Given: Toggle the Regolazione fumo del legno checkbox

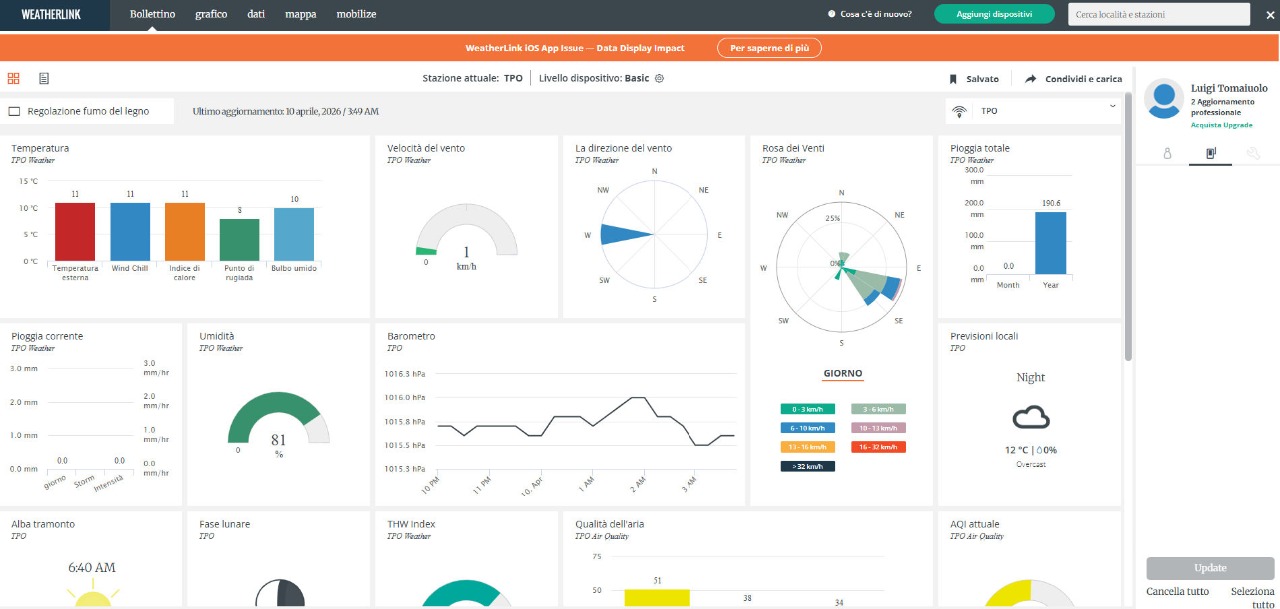Looking at the screenshot, I should point(15,111).
